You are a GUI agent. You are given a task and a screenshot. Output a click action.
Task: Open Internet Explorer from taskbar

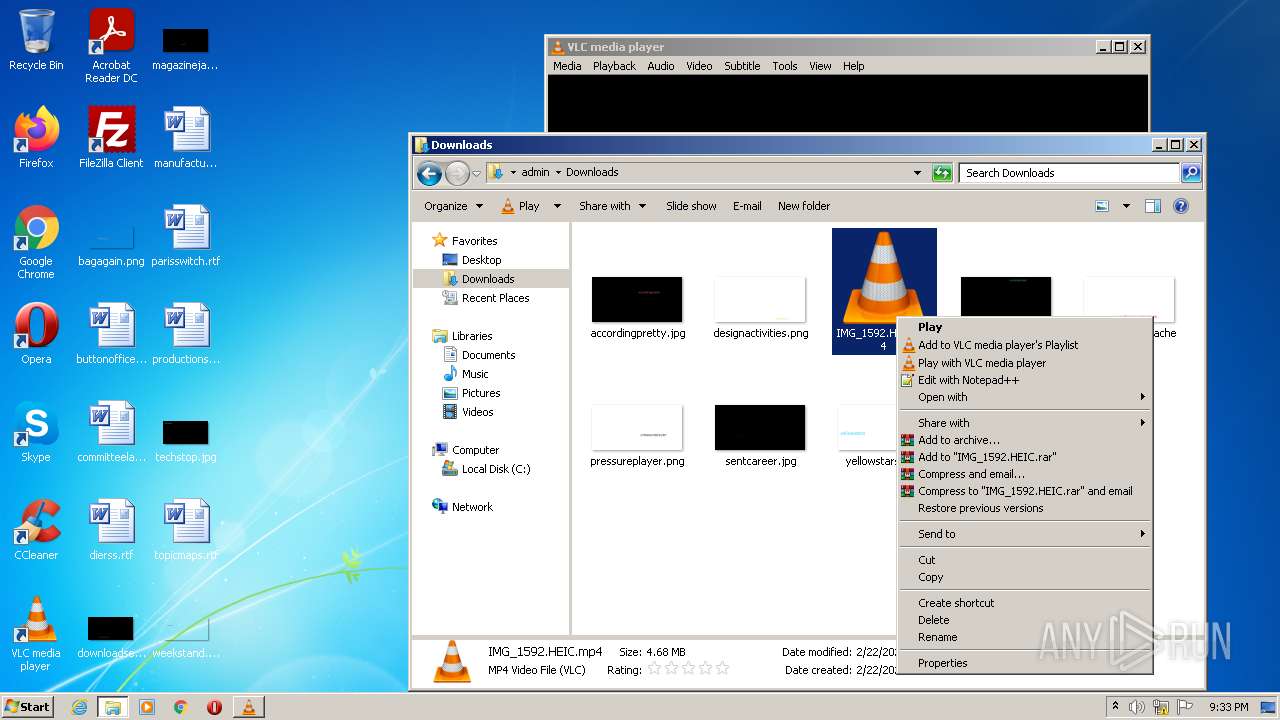point(80,707)
